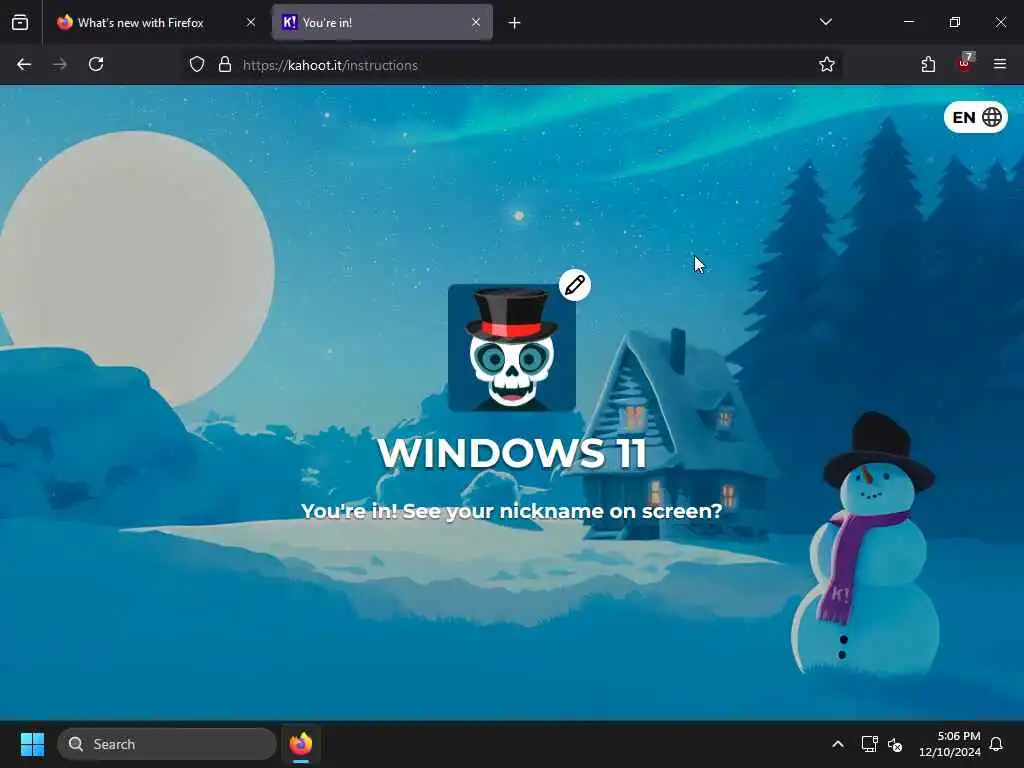
Task: Open the Firefox application menu
Action: (1000, 64)
